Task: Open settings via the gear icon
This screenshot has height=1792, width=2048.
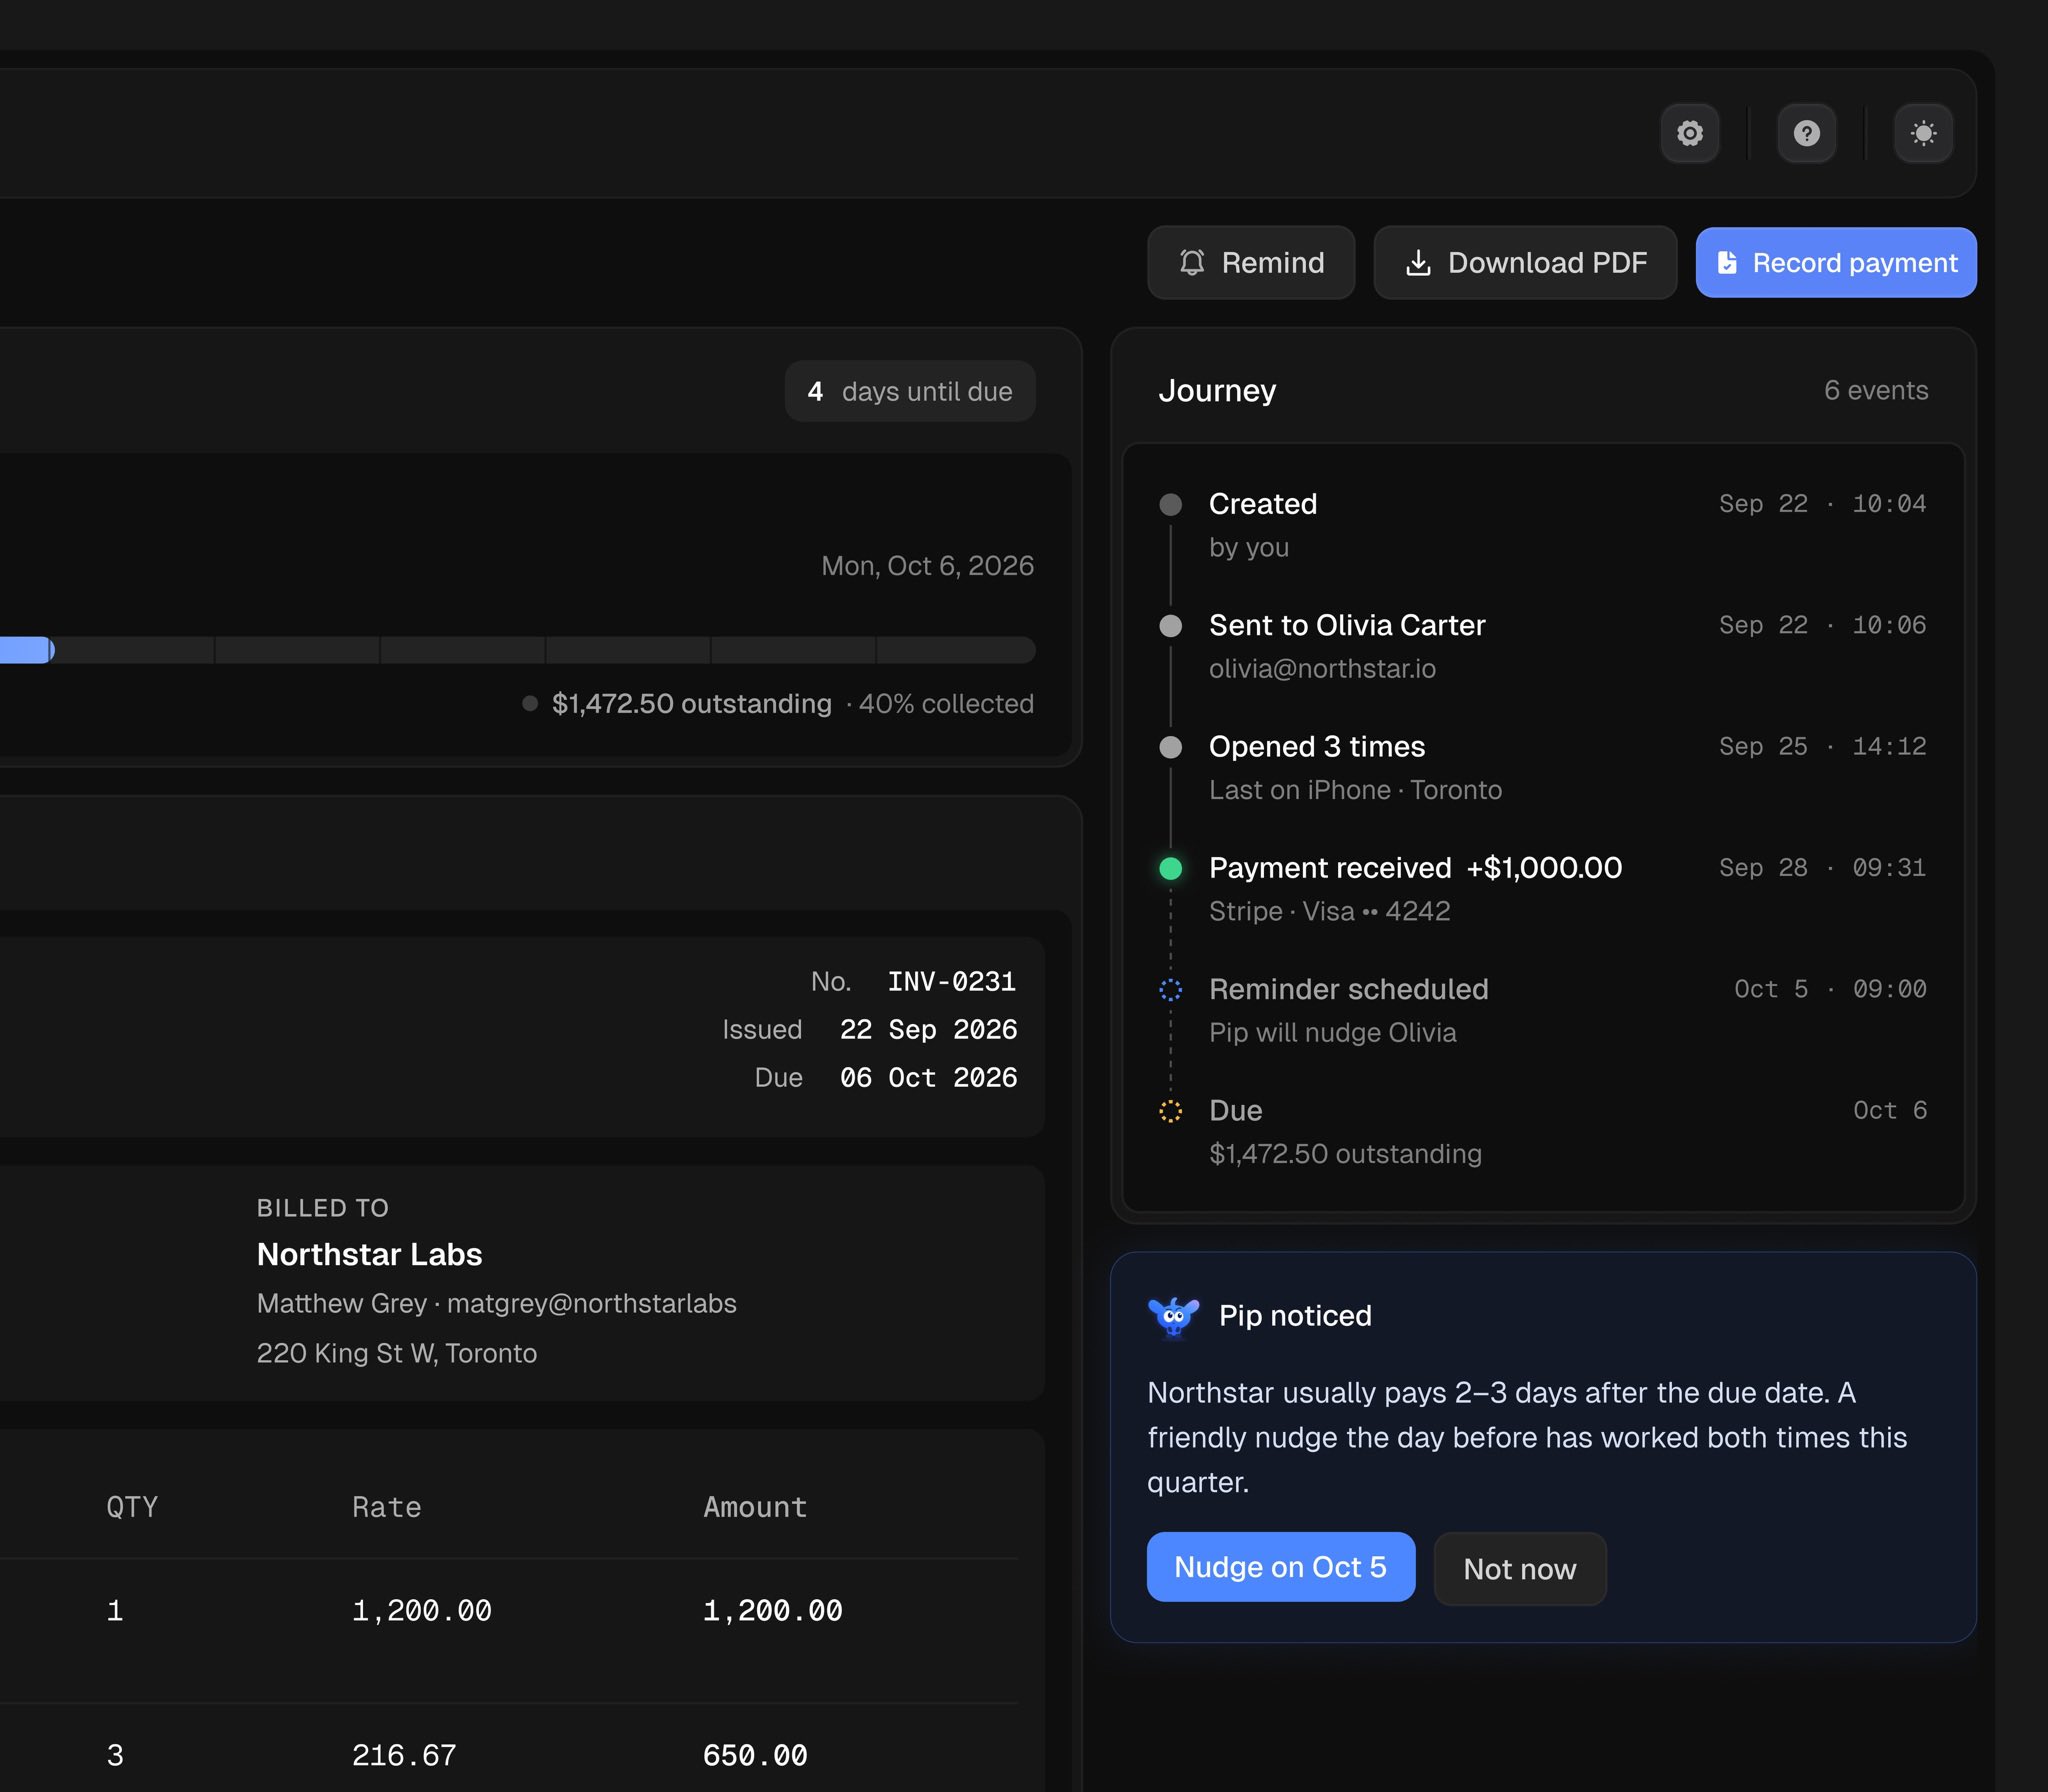Action: point(1690,133)
